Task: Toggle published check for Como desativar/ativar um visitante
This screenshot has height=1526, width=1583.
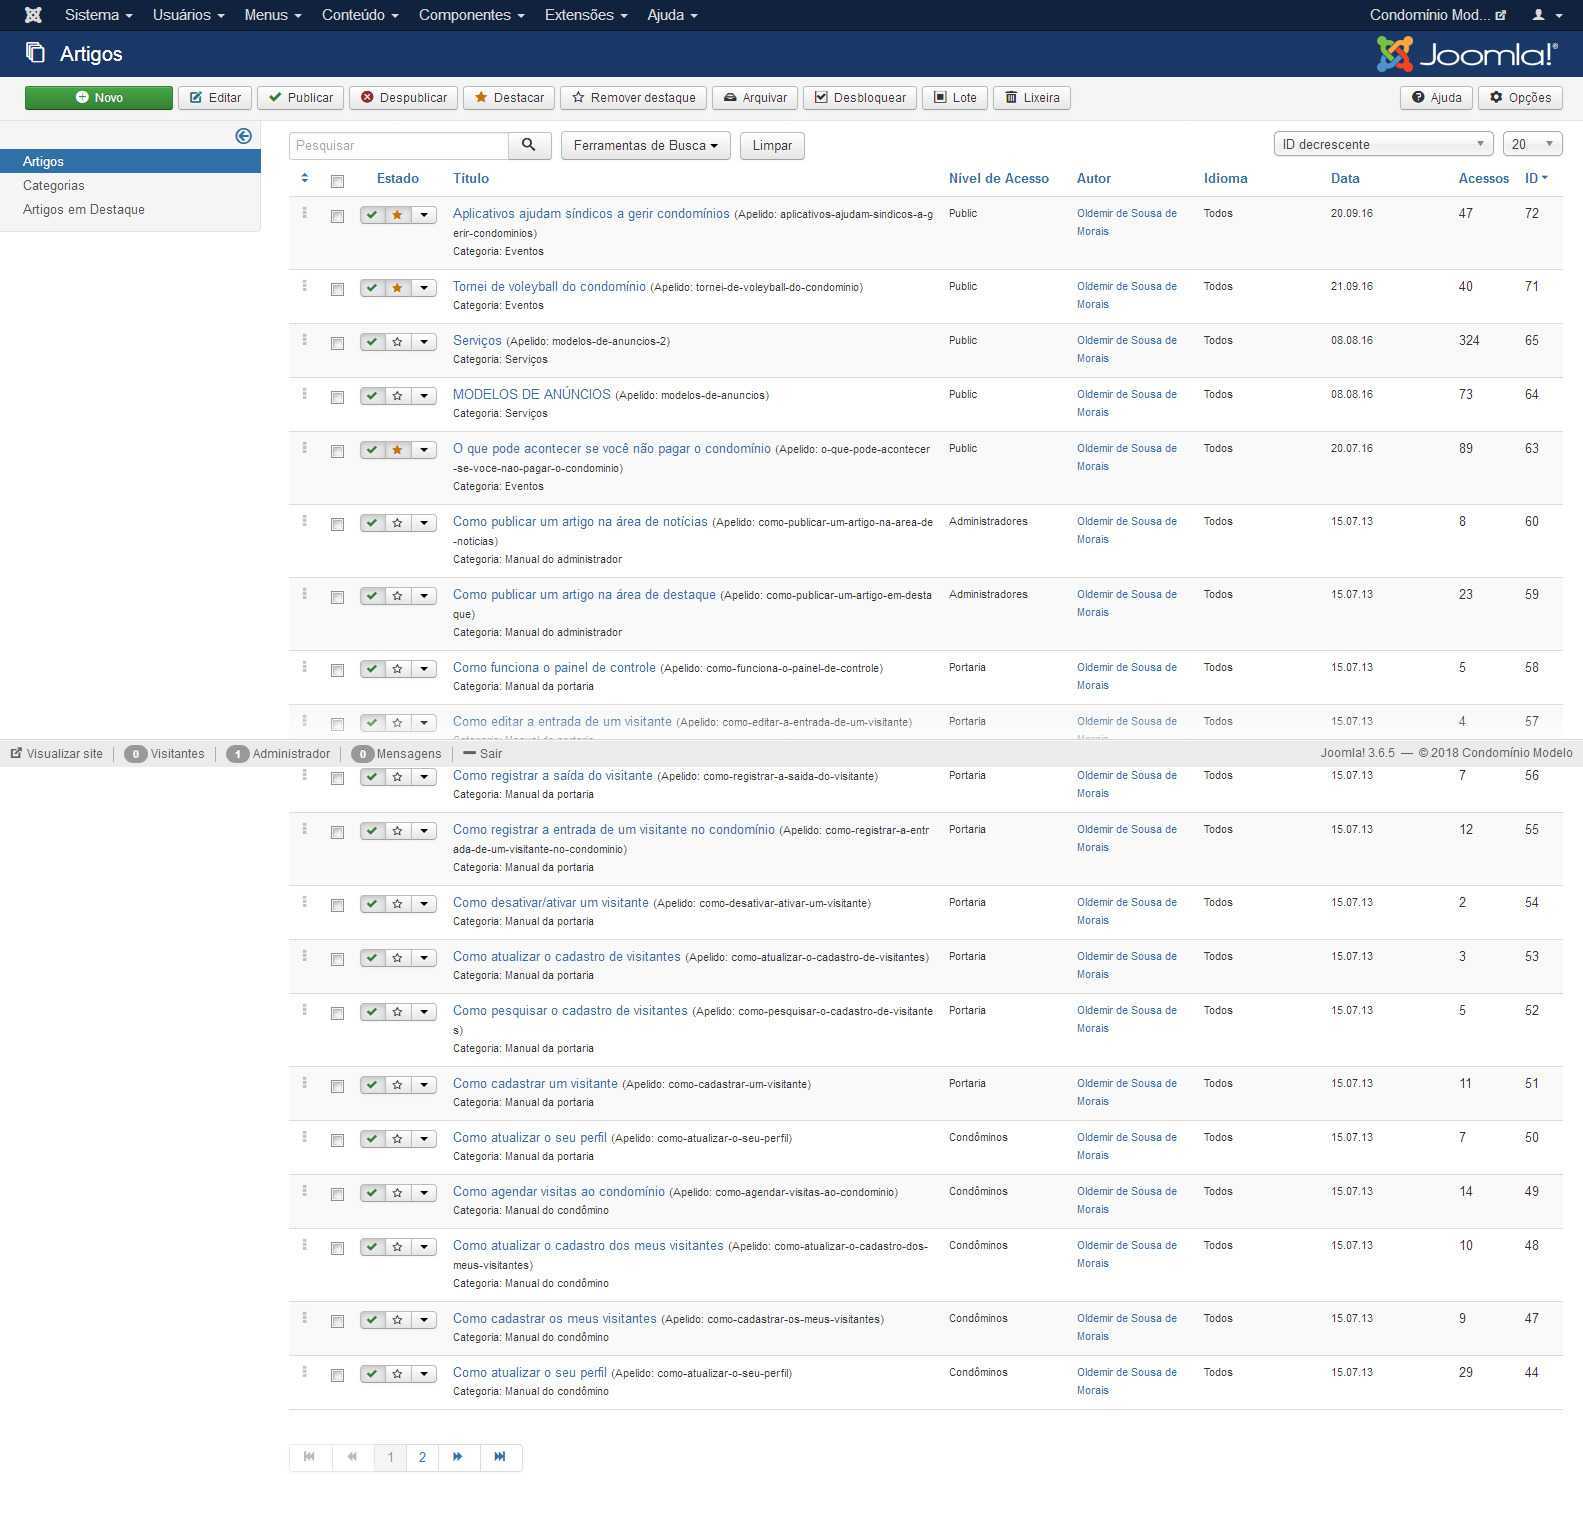Action: pyautogui.click(x=372, y=904)
